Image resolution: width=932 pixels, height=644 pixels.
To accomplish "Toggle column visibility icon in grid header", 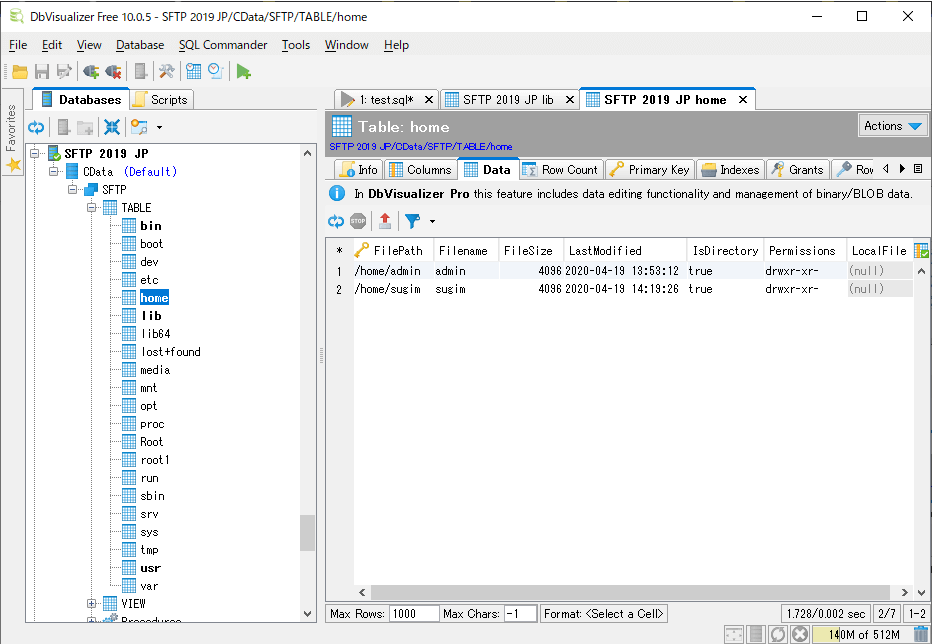I will click(921, 251).
